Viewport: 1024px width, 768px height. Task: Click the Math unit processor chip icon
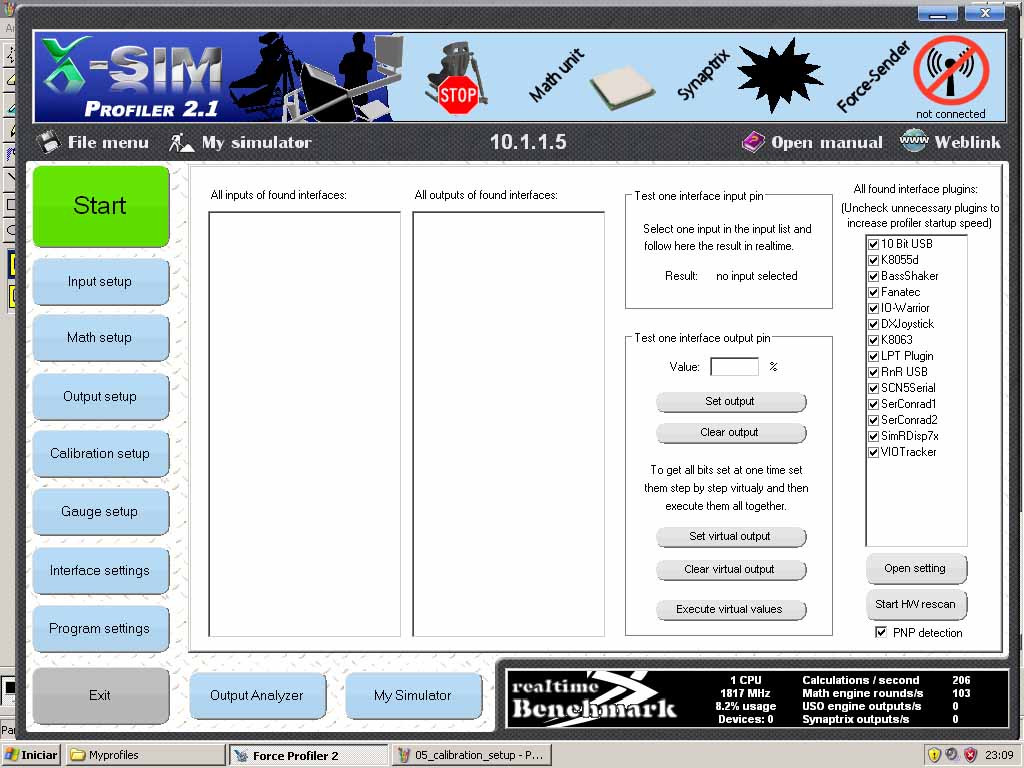pos(621,88)
